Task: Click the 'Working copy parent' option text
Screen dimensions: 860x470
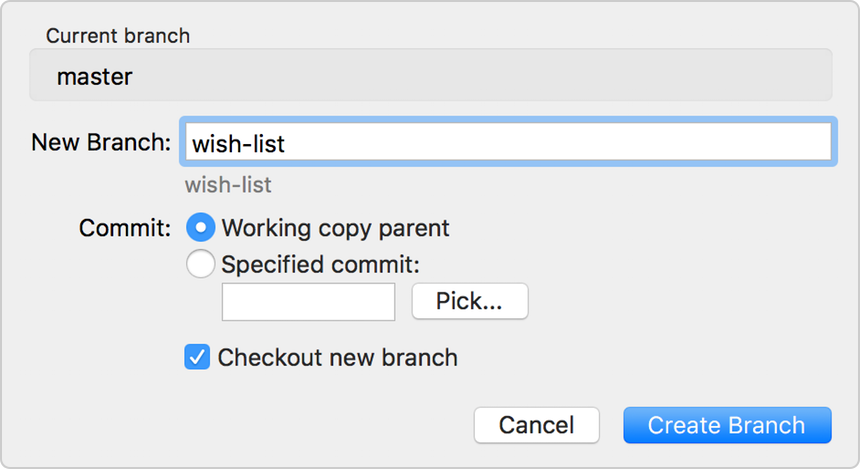Action: [x=335, y=228]
